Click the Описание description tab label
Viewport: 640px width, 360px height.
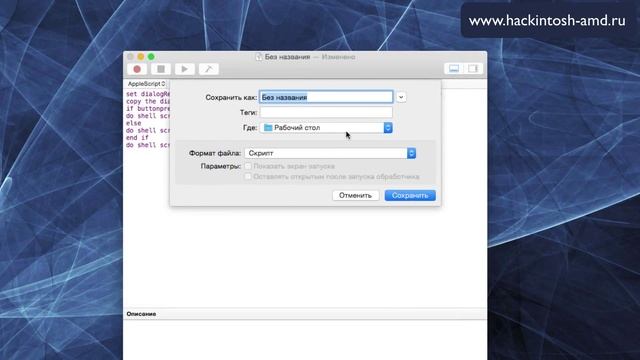tap(141, 314)
